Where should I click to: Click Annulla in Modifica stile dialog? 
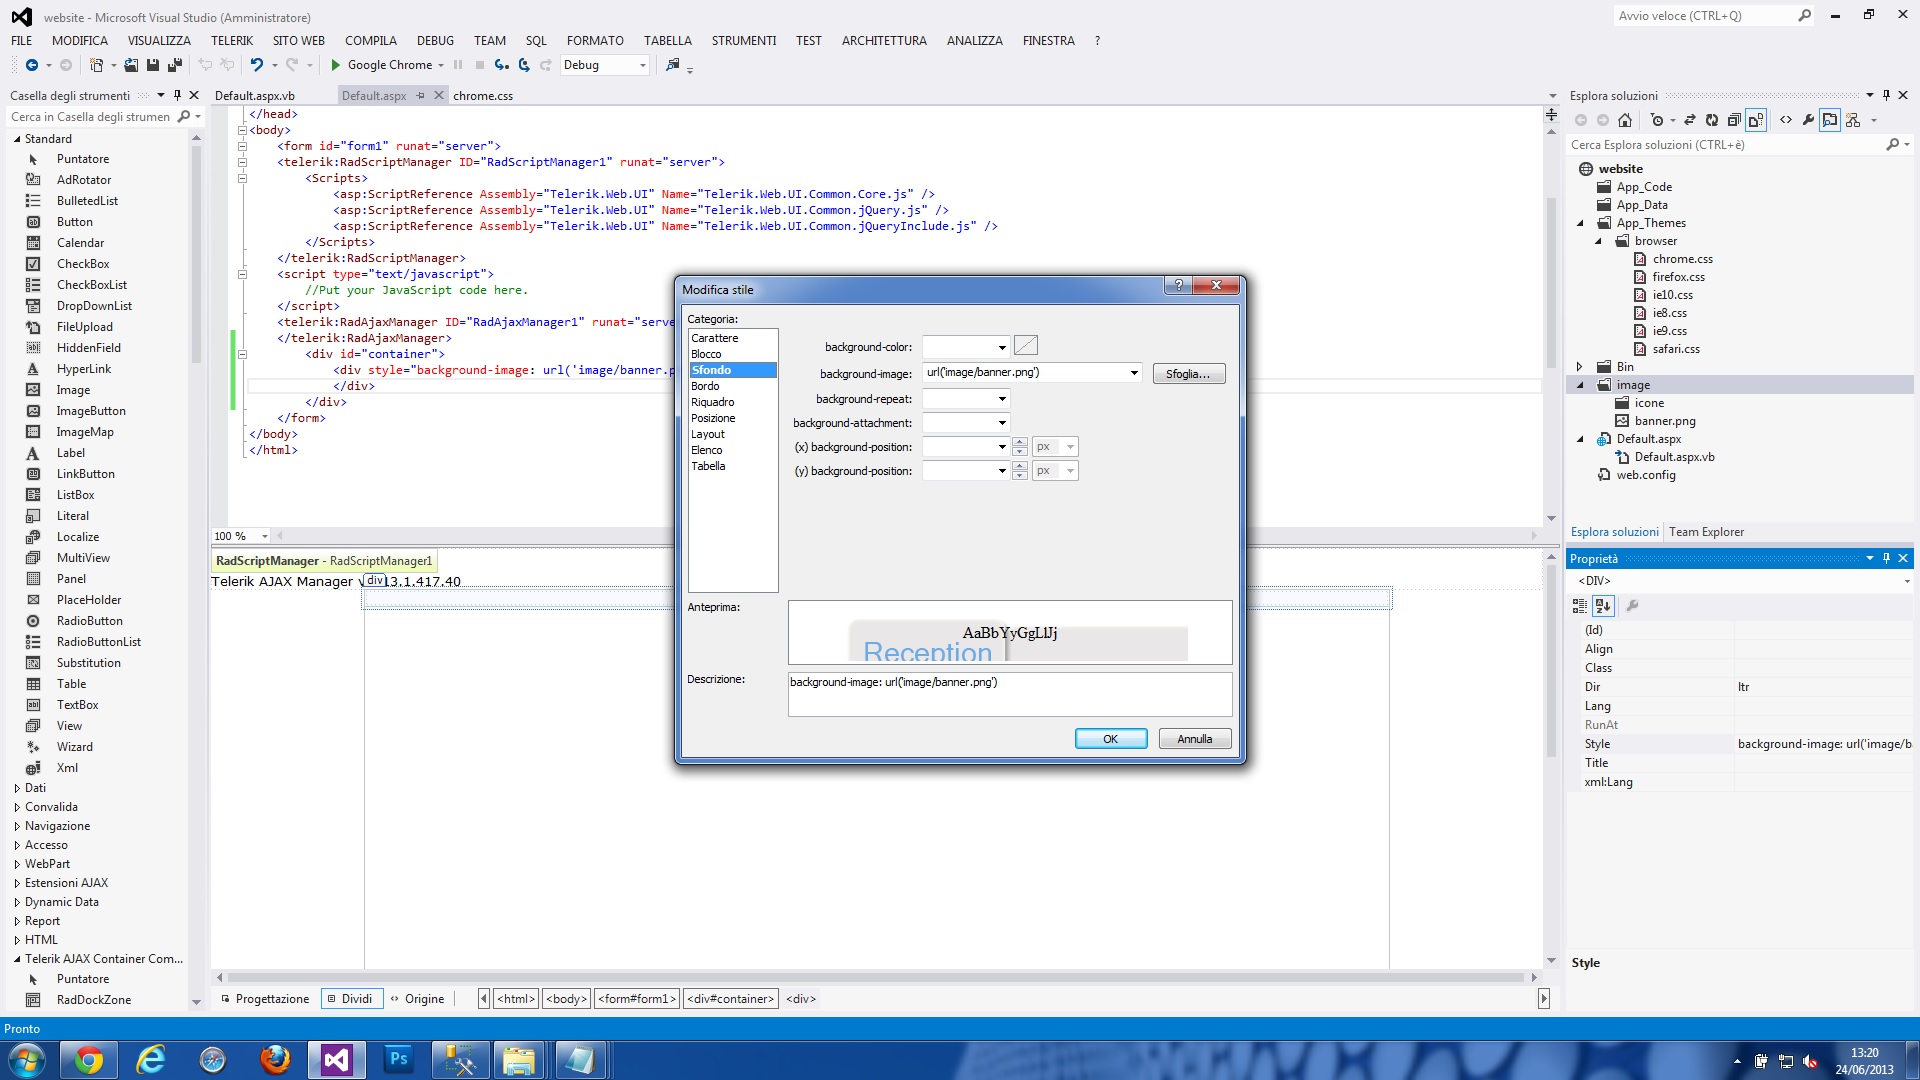click(x=1194, y=739)
